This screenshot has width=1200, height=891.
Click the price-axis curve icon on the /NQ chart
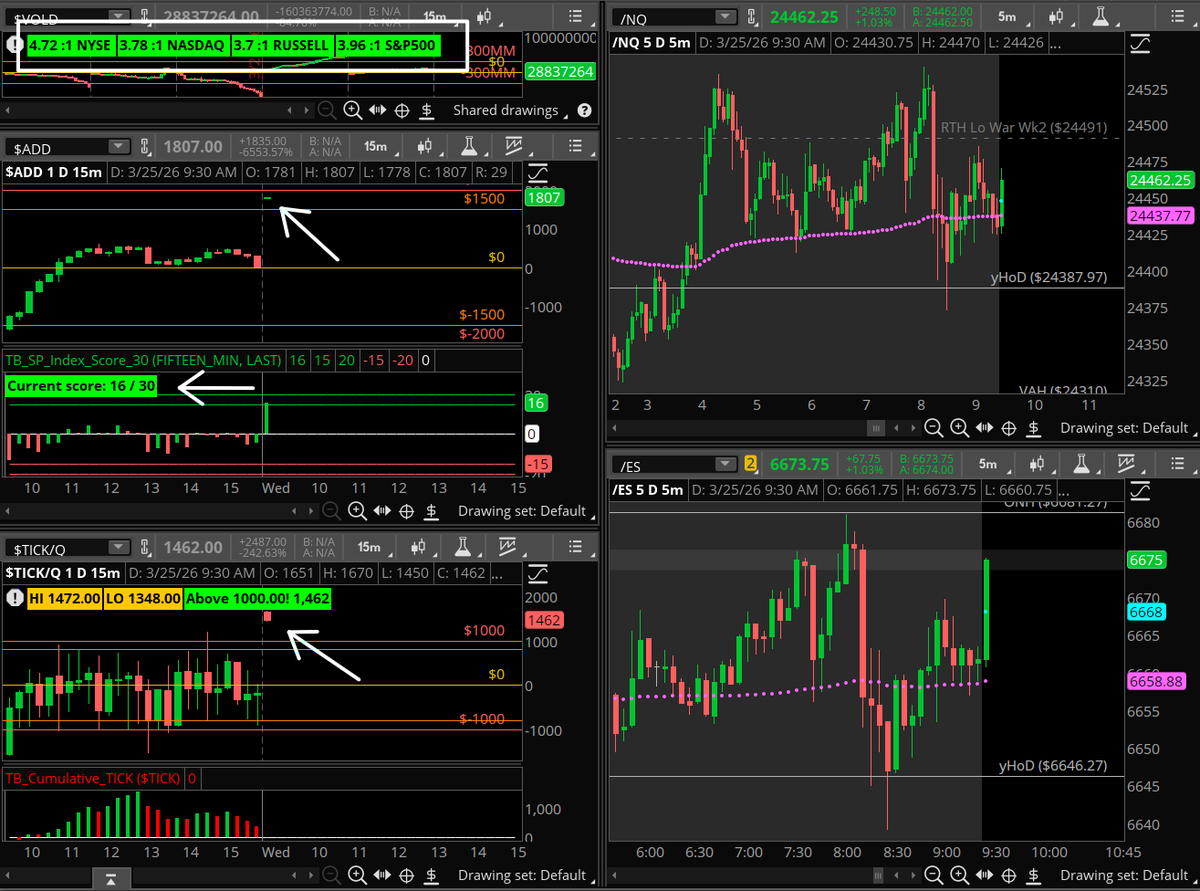[1140, 44]
